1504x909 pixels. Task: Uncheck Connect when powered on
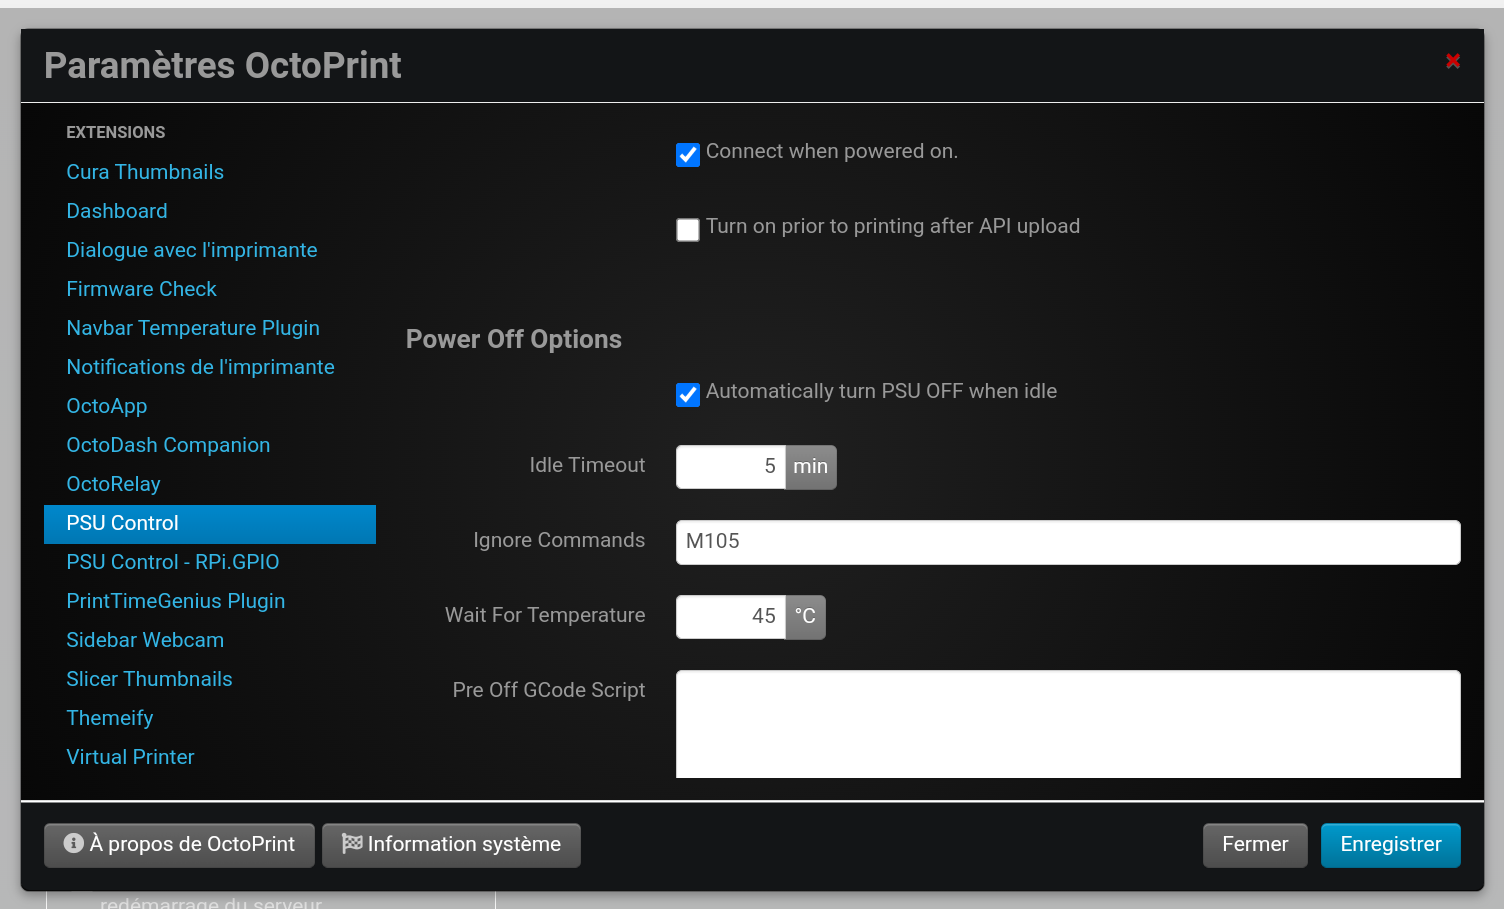688,155
